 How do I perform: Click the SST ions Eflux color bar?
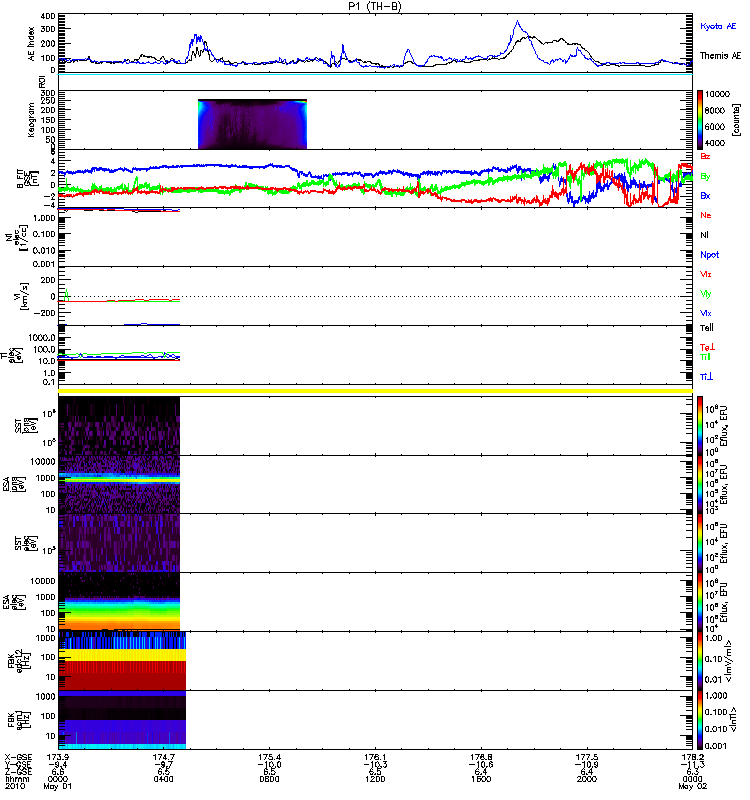coord(701,426)
